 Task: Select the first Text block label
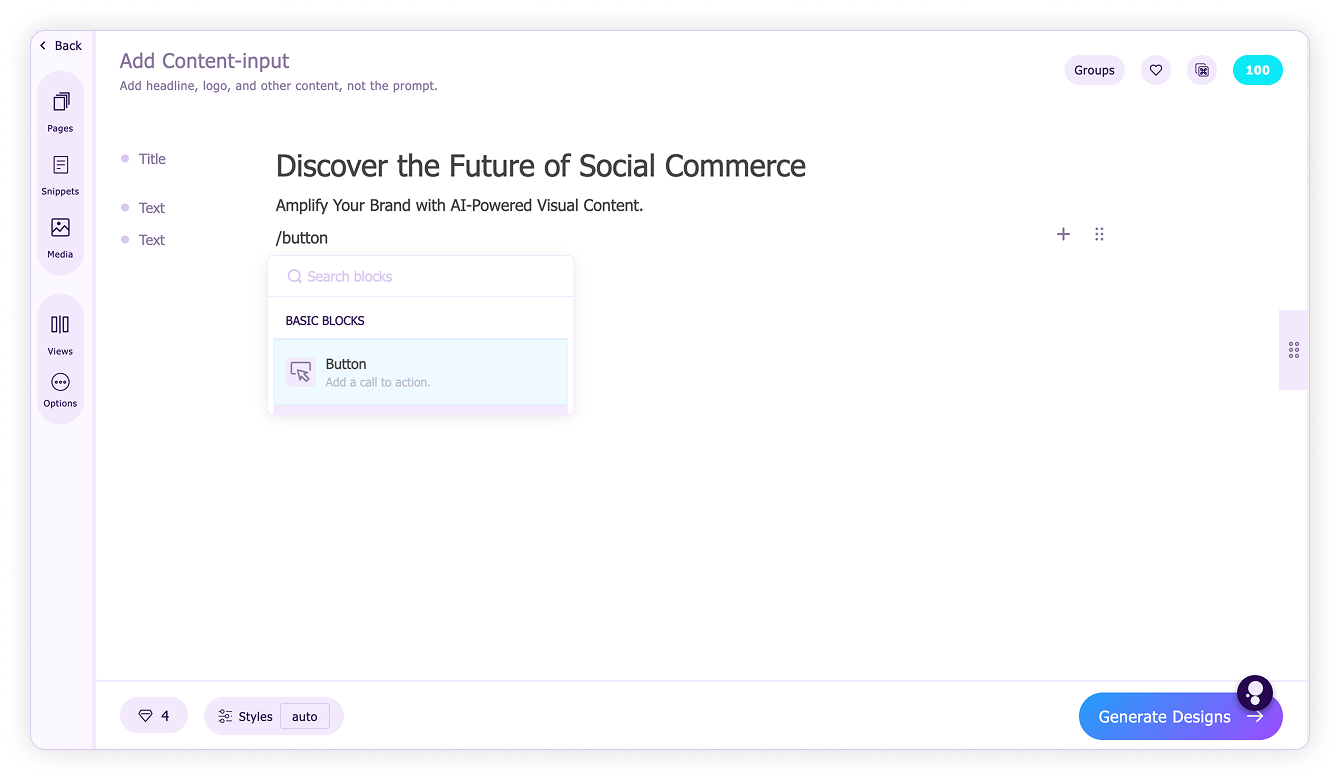click(x=152, y=208)
